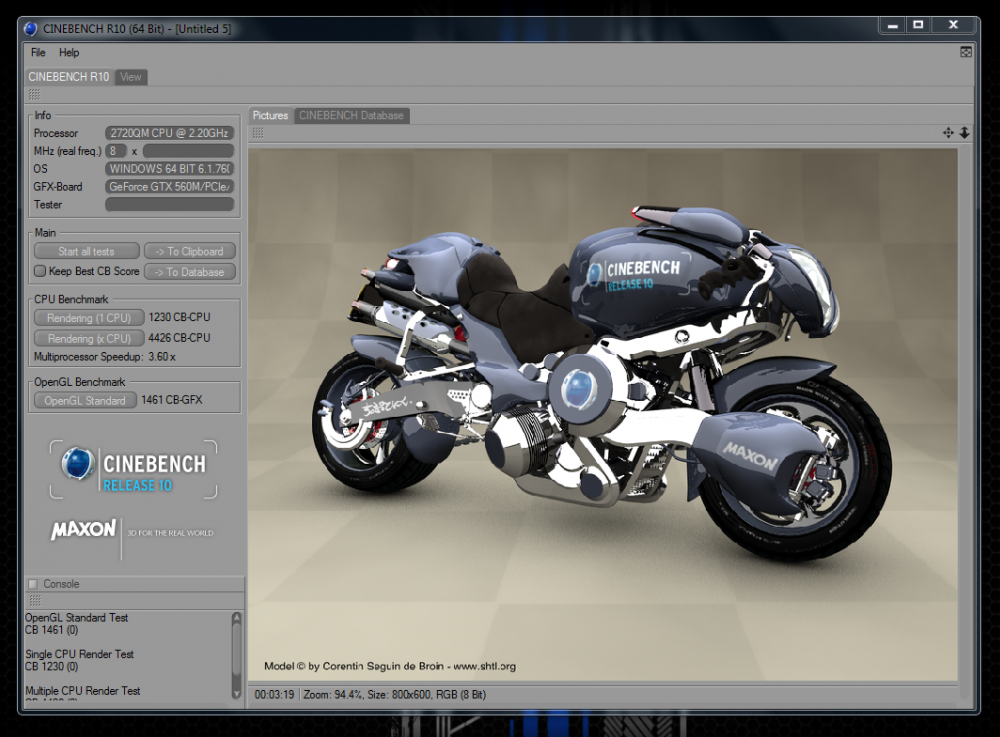Click the move/pan view icon above the picture
Screen dimensions: 1000x737
(948, 133)
